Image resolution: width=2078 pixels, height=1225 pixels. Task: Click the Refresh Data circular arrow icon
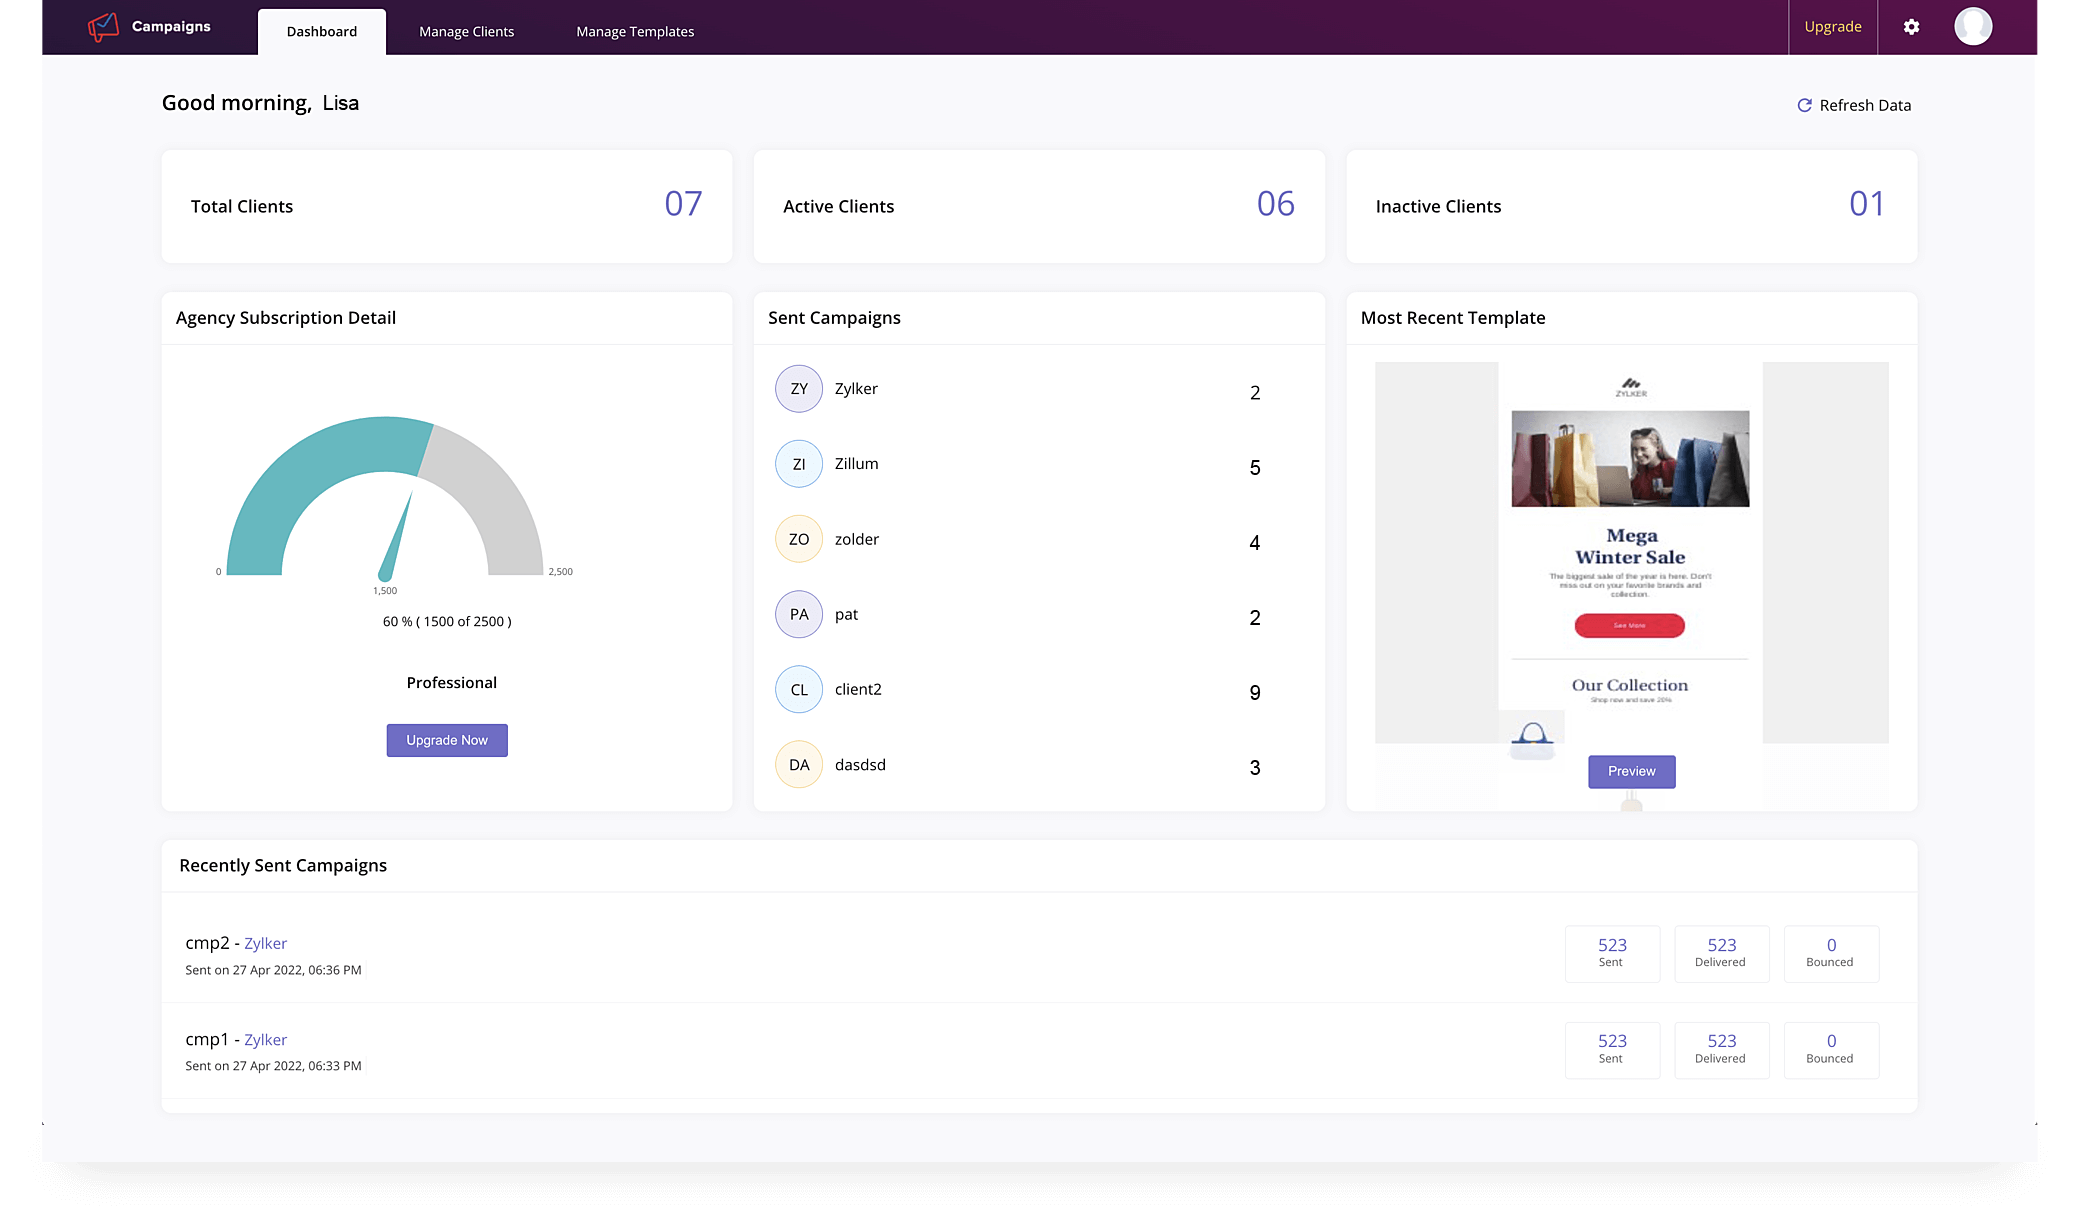(1804, 105)
